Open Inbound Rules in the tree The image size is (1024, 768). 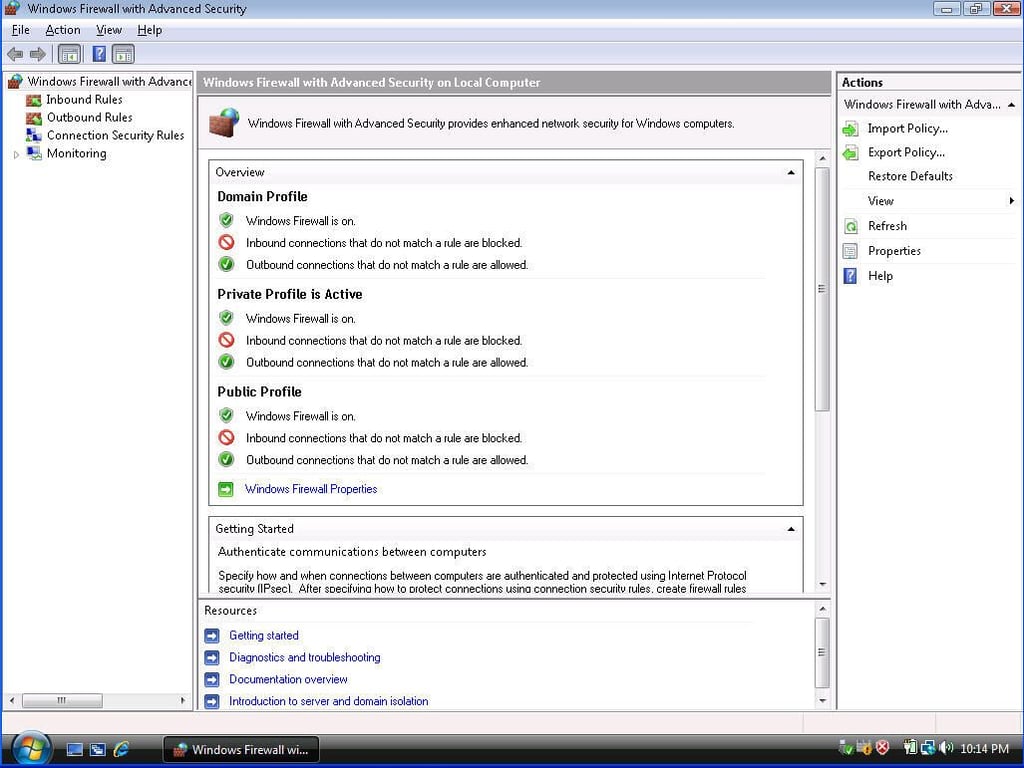(x=84, y=100)
